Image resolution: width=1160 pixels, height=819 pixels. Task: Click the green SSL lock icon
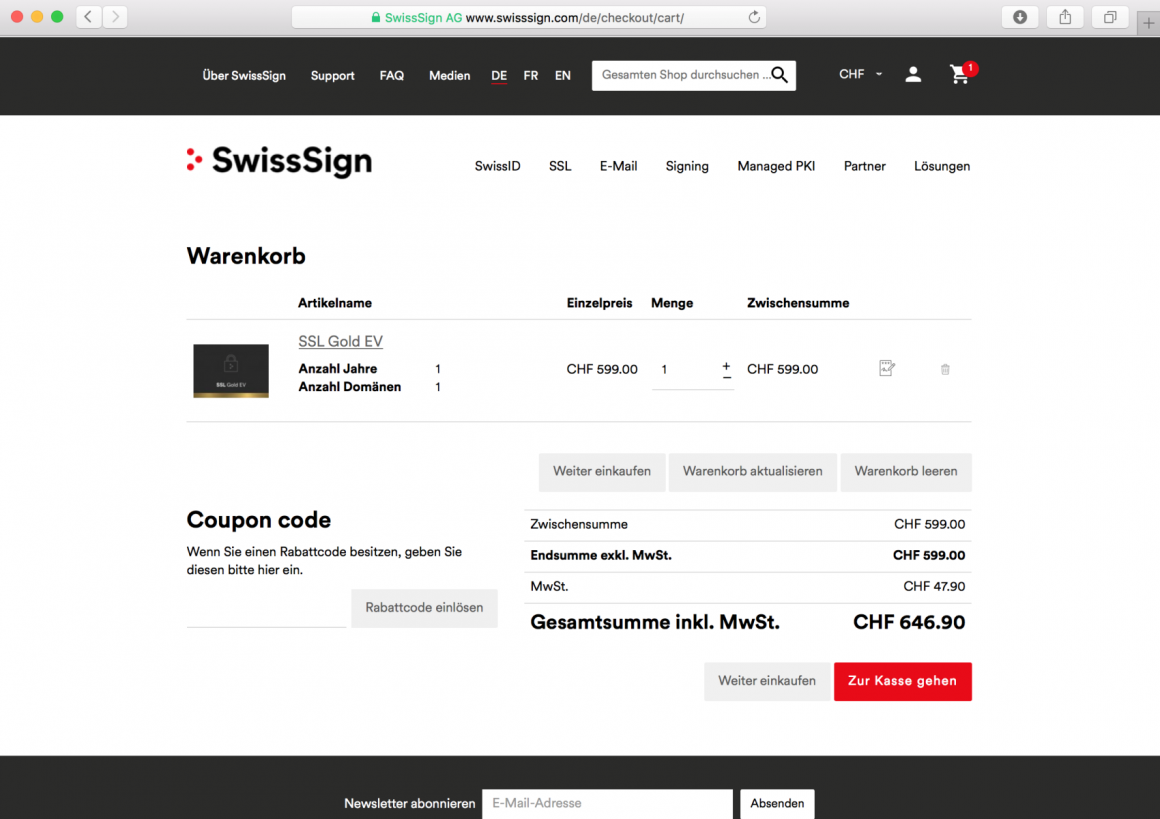point(376,18)
